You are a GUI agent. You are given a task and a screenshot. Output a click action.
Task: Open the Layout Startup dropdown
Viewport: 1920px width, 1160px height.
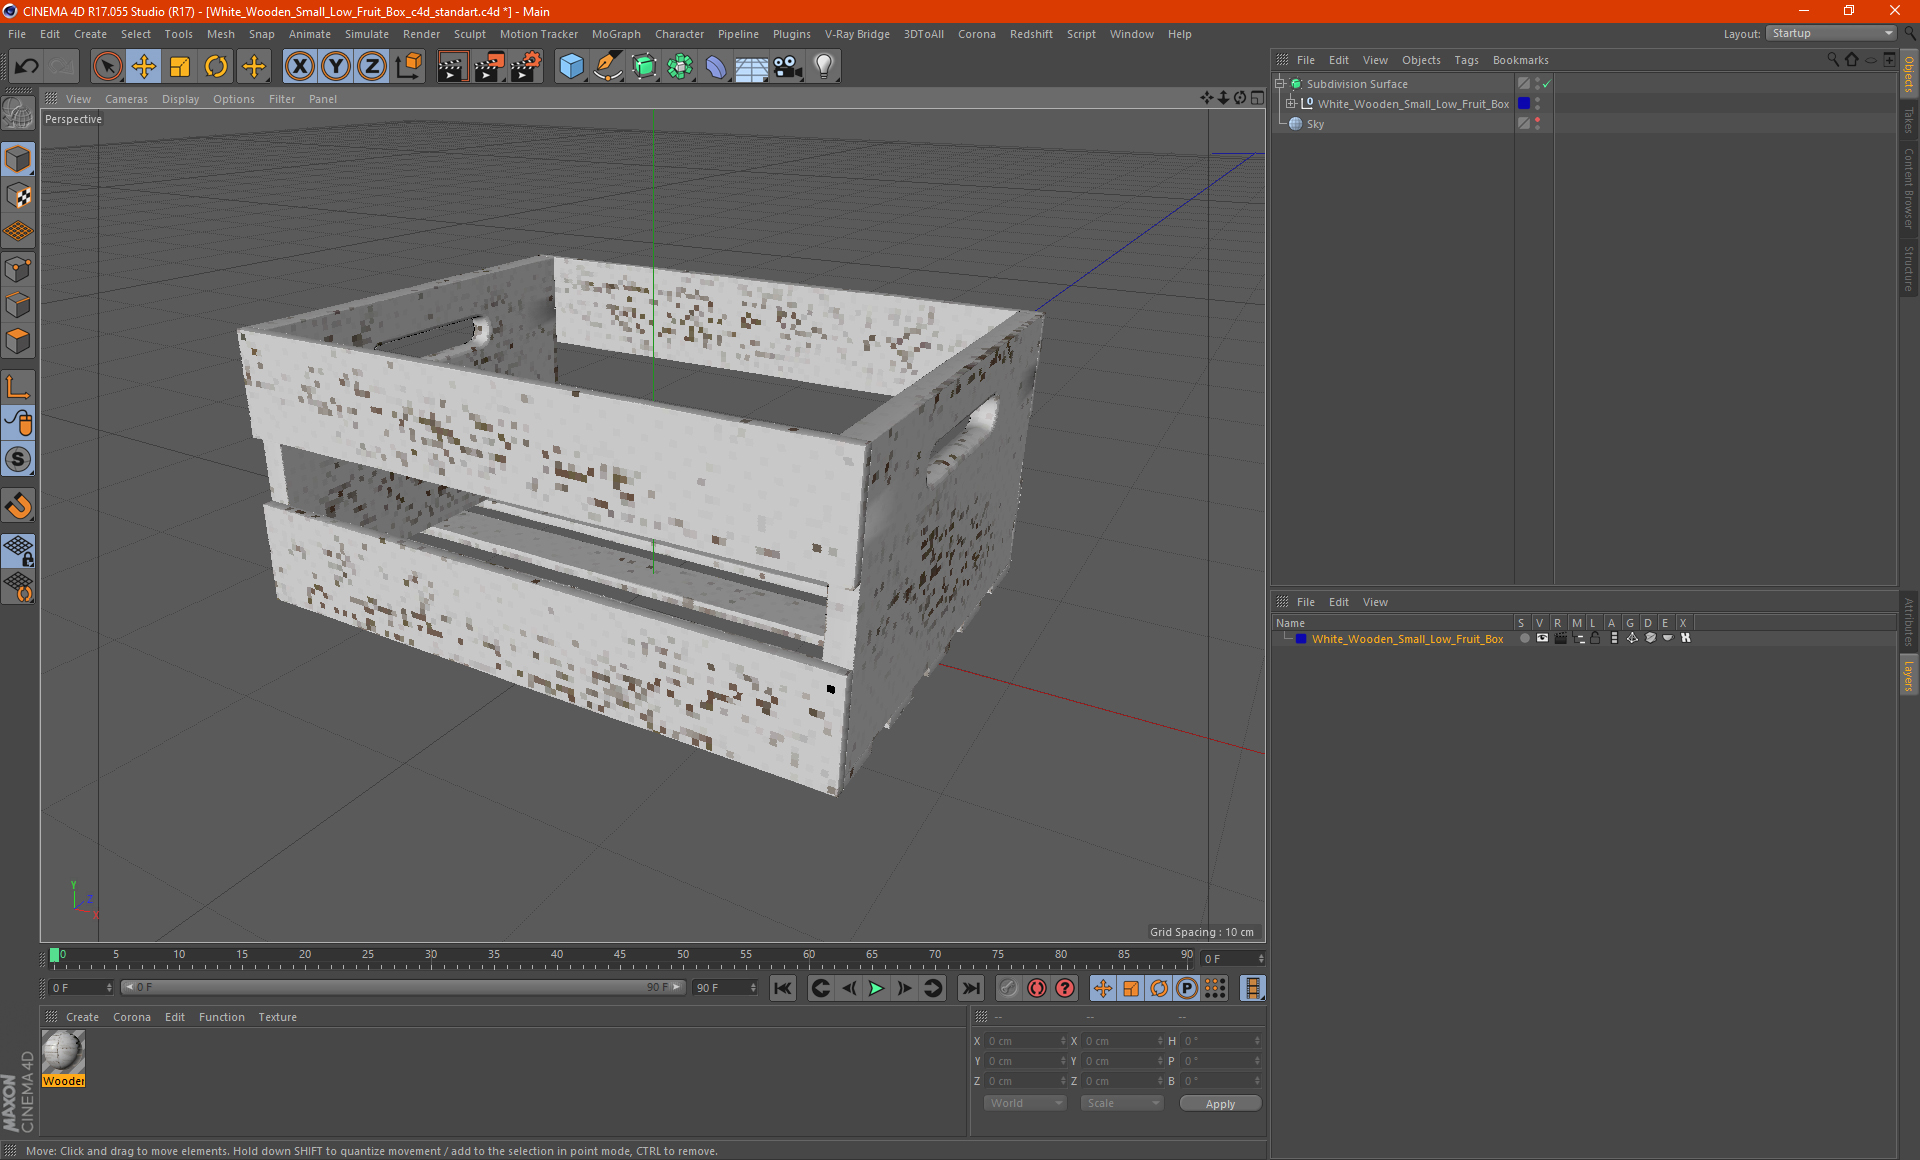[1832, 33]
